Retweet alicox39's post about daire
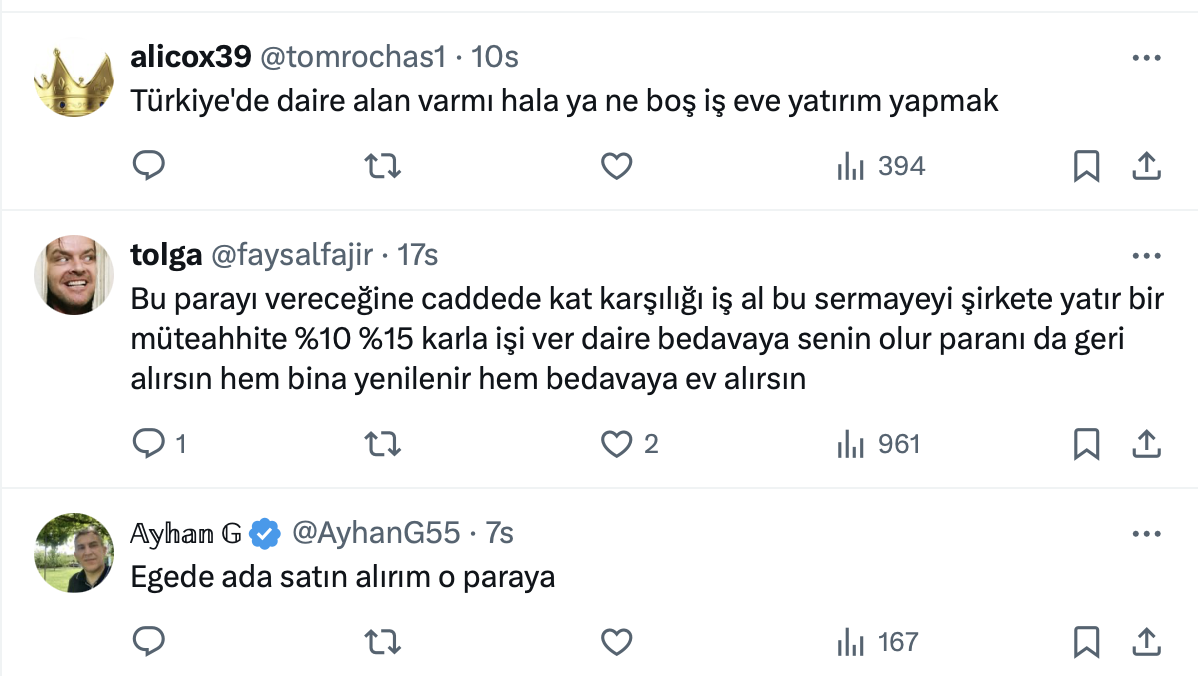 click(x=383, y=166)
